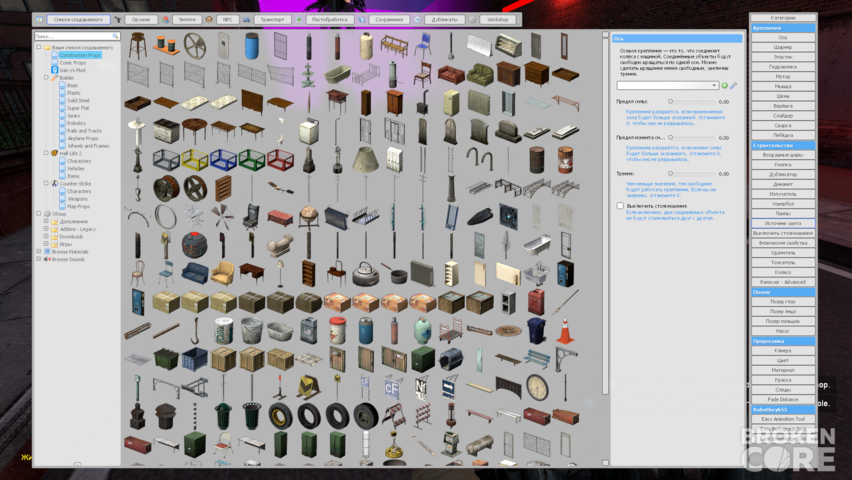Screen dimensions: 852x480
Task: Open Wheels and Frames category
Action: click(x=88, y=146)
